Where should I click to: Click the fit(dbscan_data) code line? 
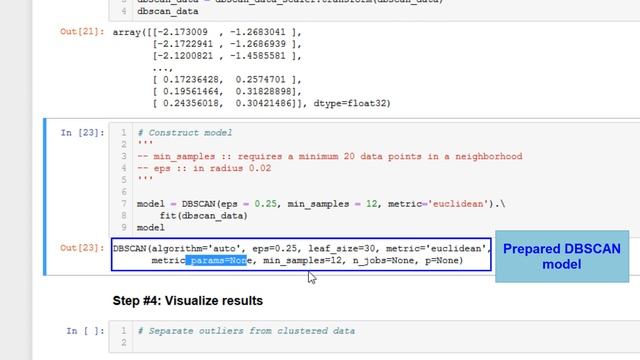tap(204, 216)
